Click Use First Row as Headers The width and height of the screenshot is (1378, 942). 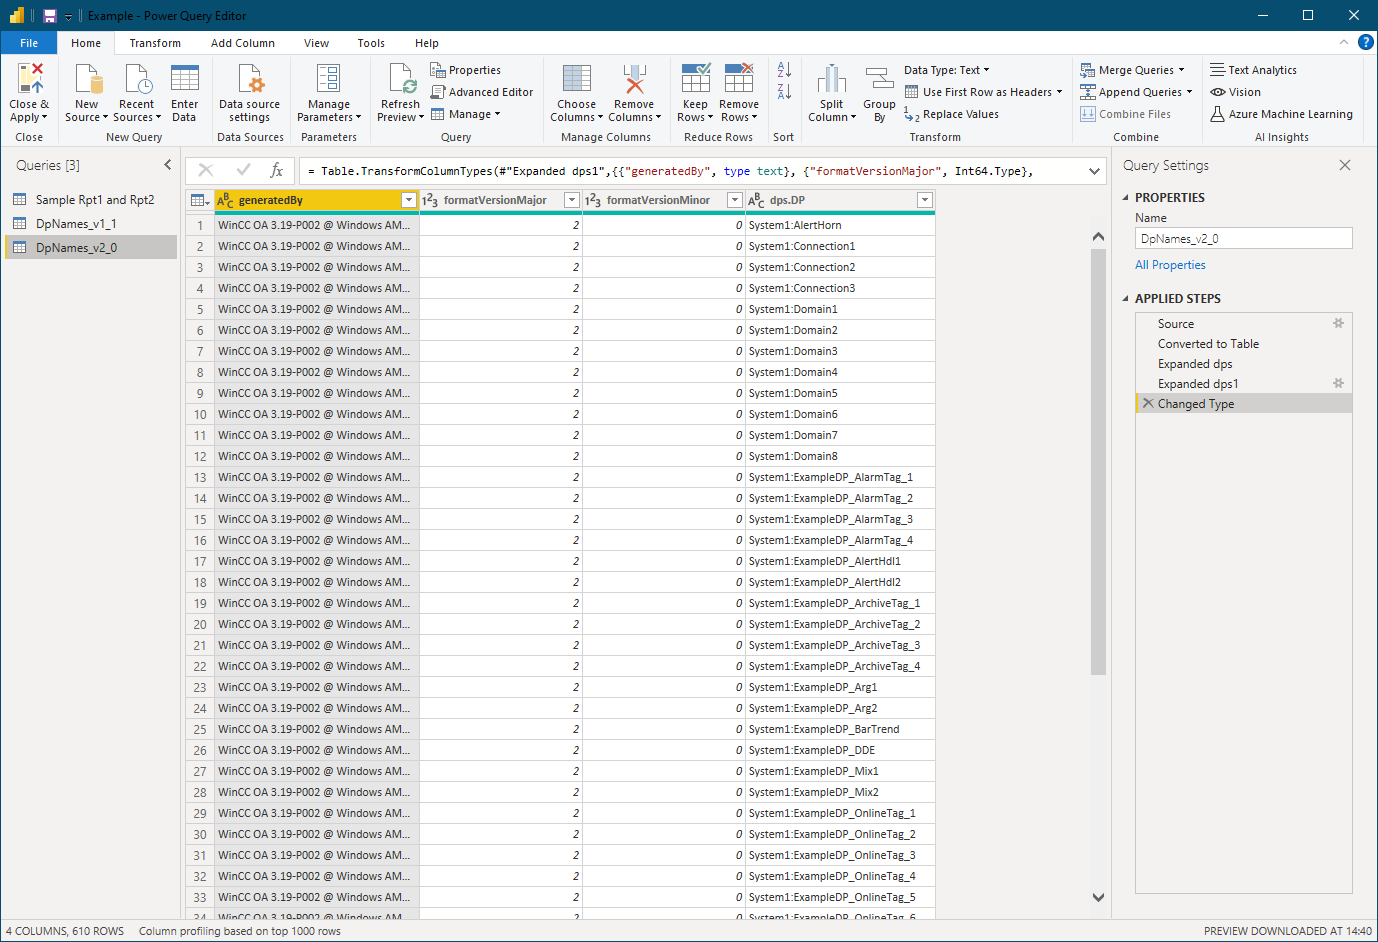pyautogui.click(x=984, y=91)
